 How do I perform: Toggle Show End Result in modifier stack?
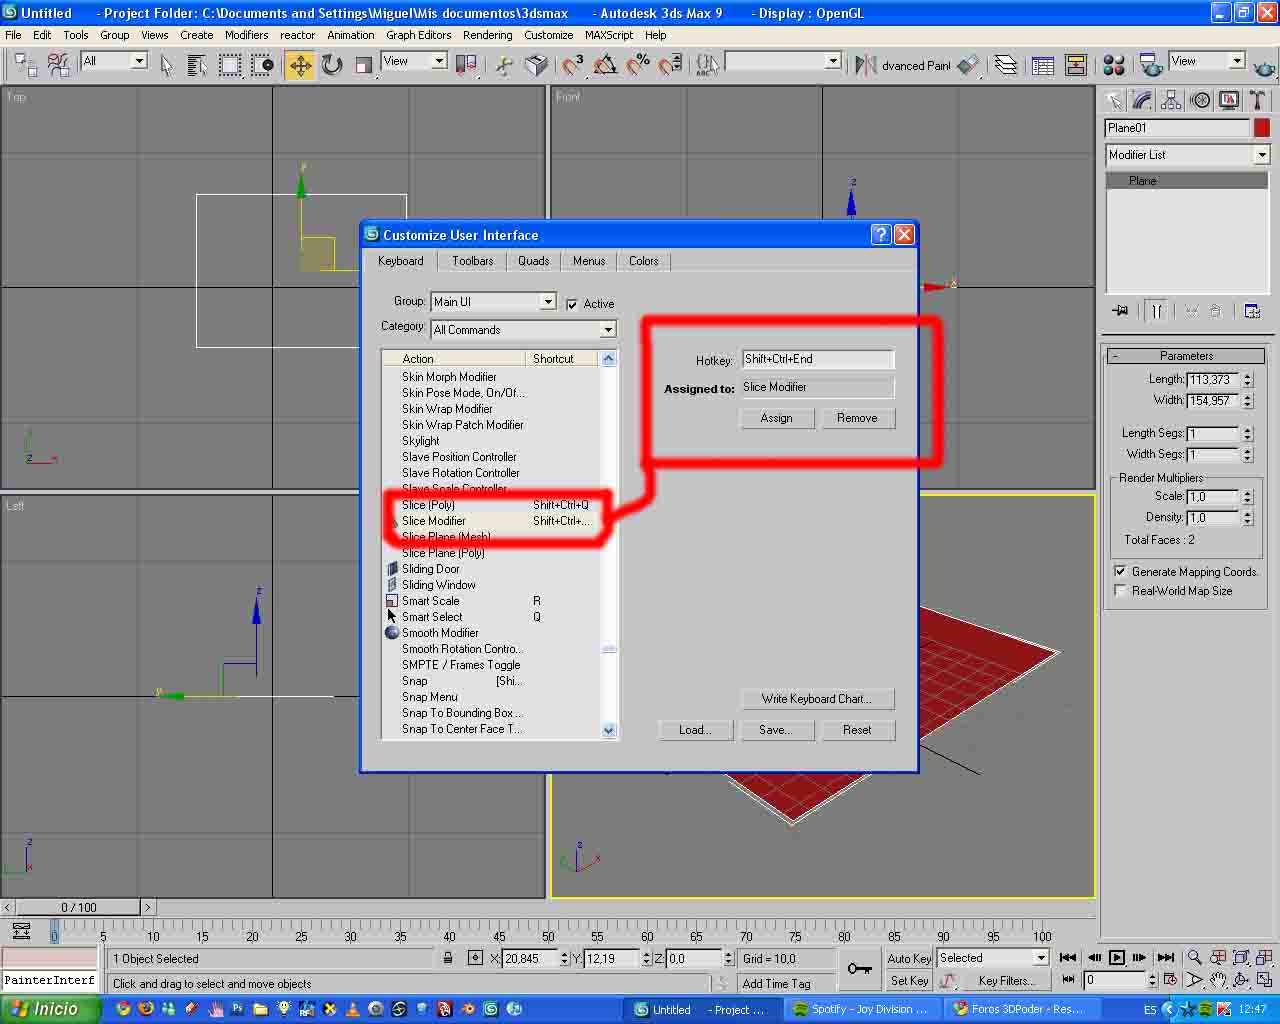[1156, 311]
